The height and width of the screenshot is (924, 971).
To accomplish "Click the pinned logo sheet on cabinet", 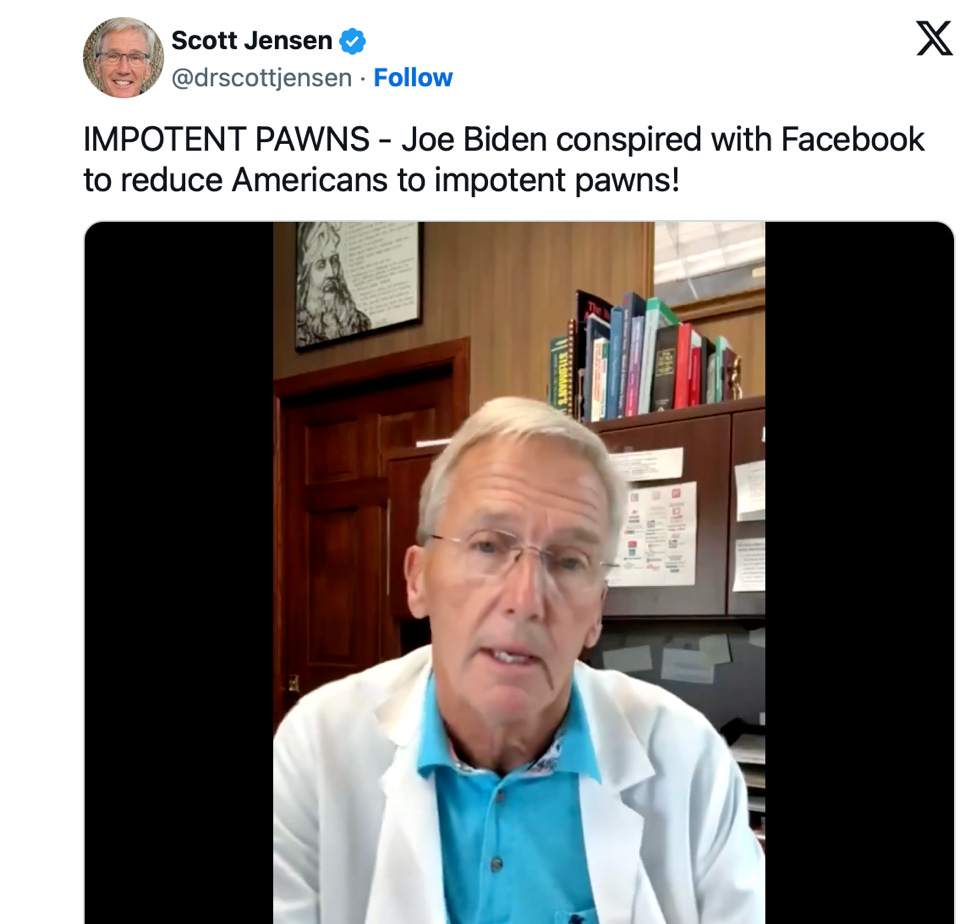I will 658,534.
